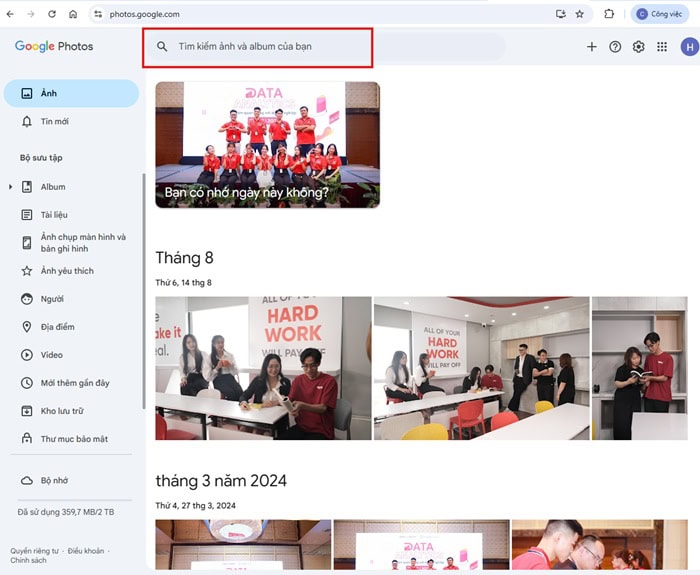Open Video in the sidebar
Screen dimensions: 700x575
[x=71, y=355]
